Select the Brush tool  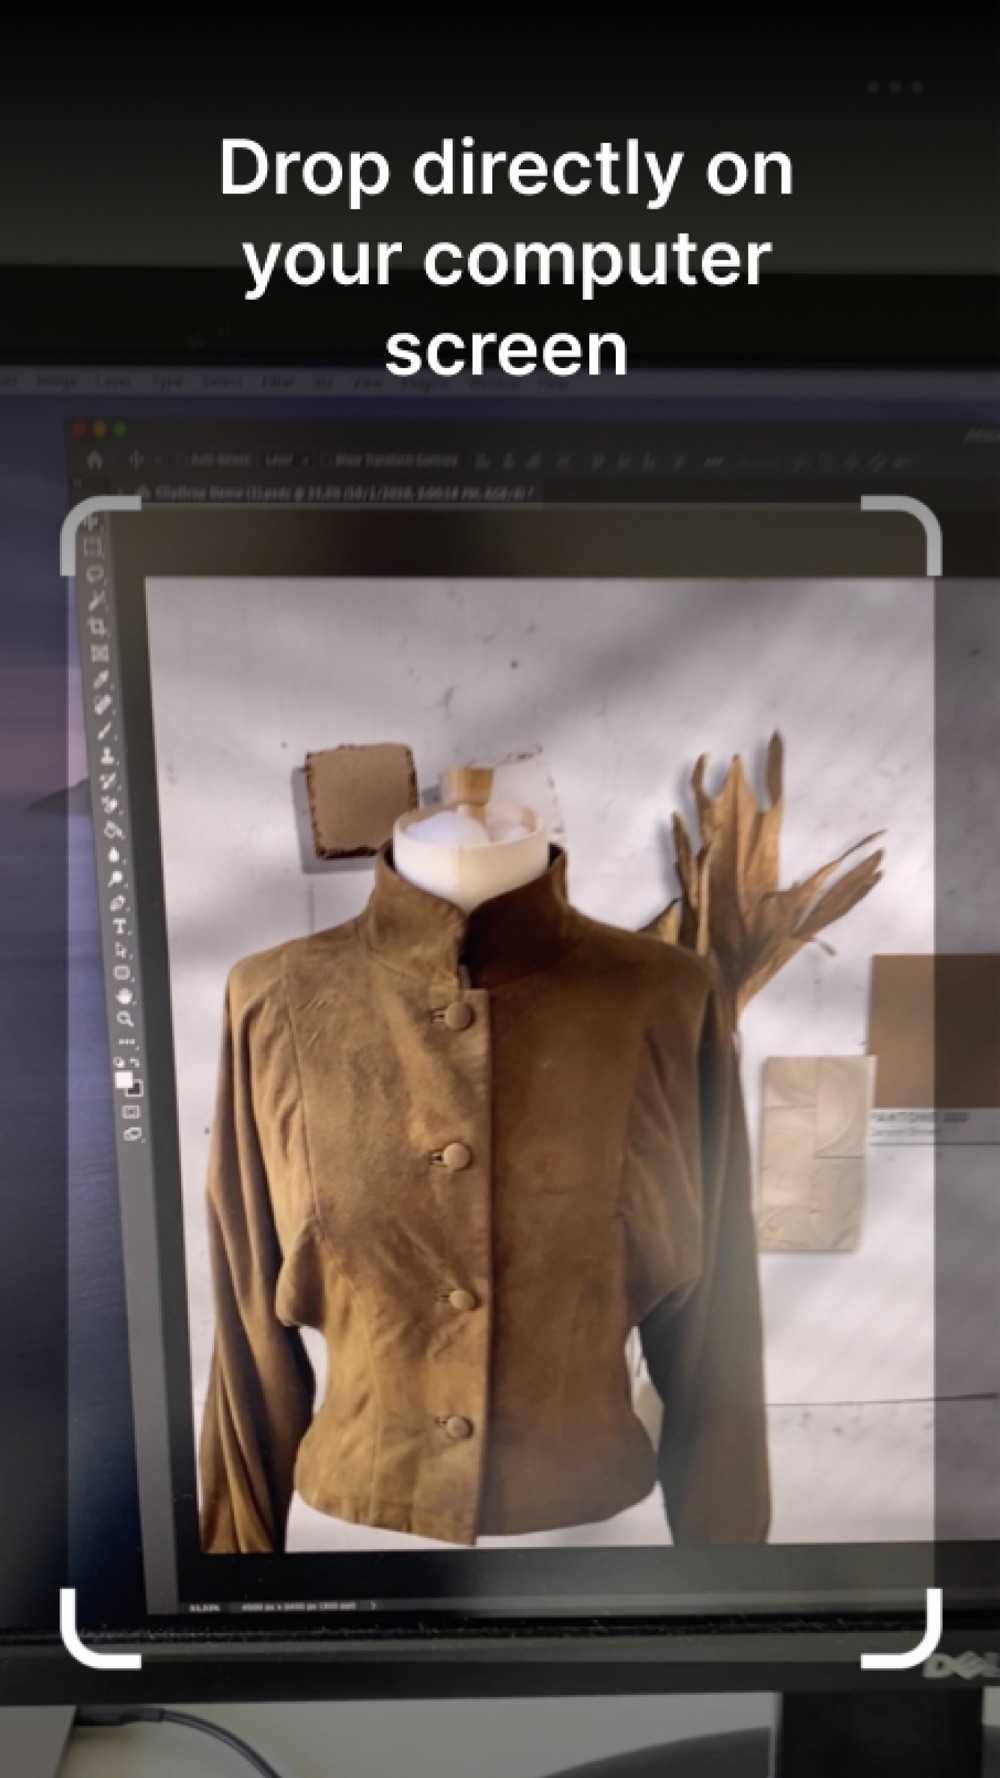click(x=105, y=731)
